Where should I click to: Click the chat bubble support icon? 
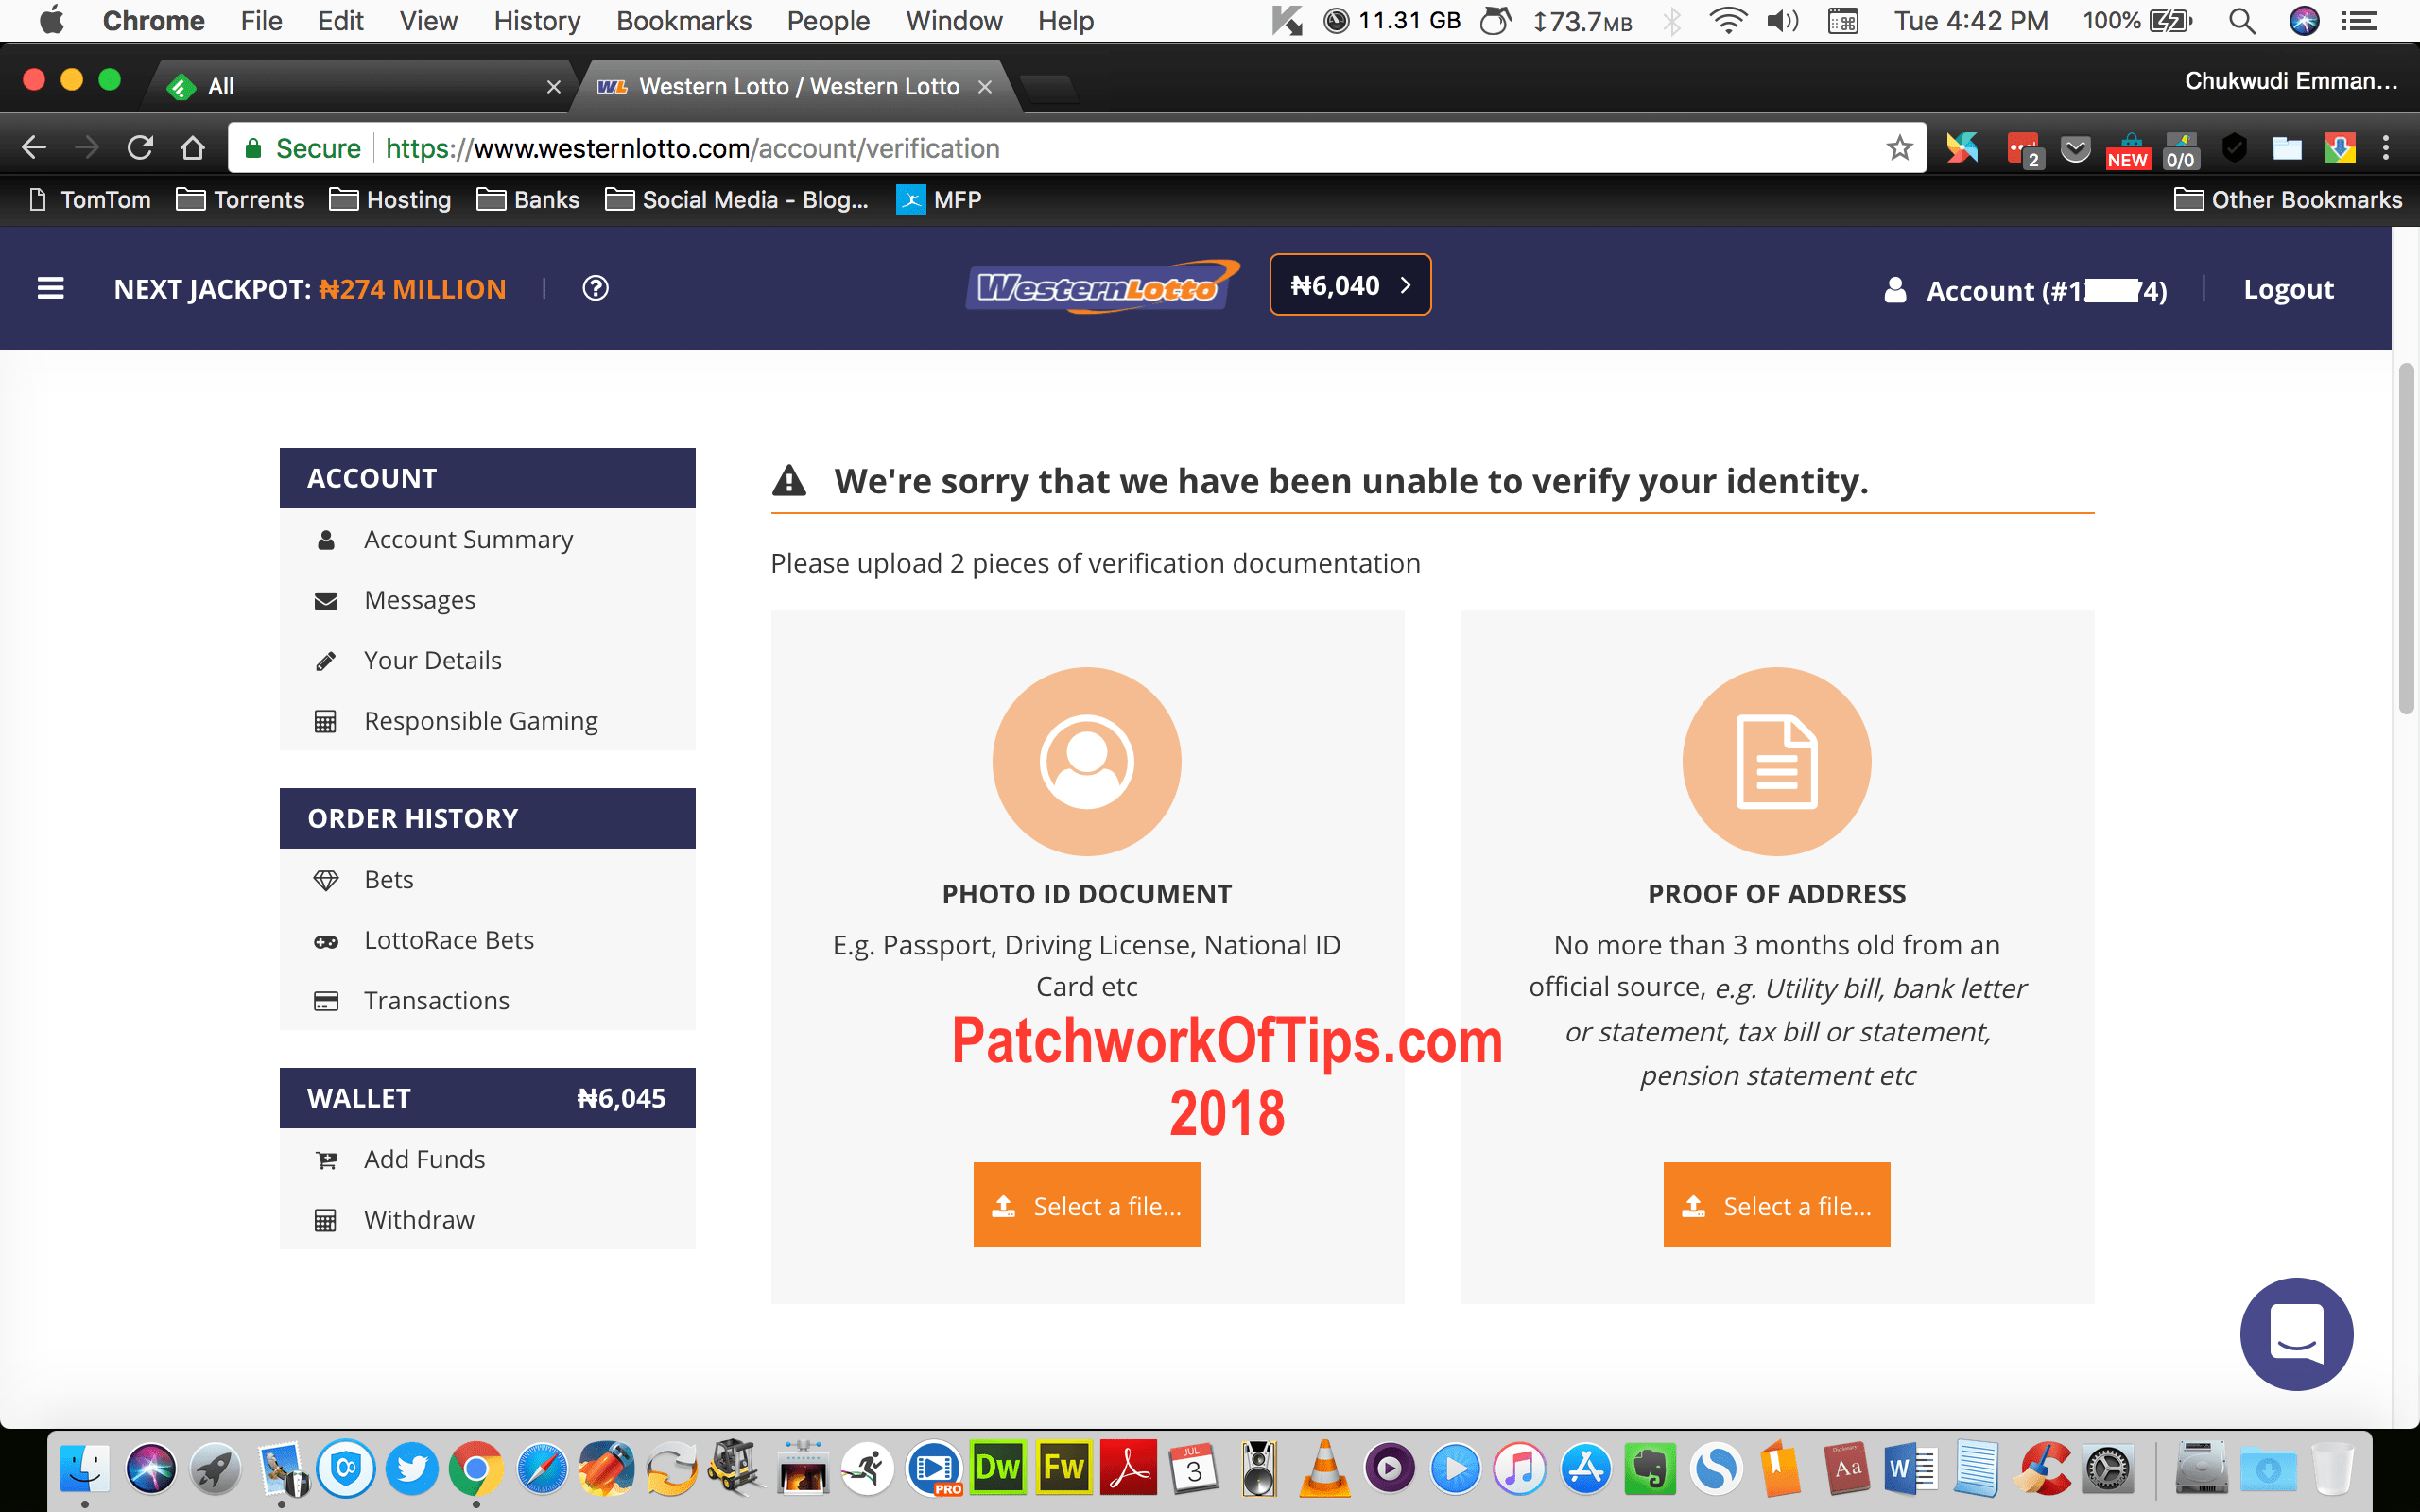(x=2296, y=1334)
